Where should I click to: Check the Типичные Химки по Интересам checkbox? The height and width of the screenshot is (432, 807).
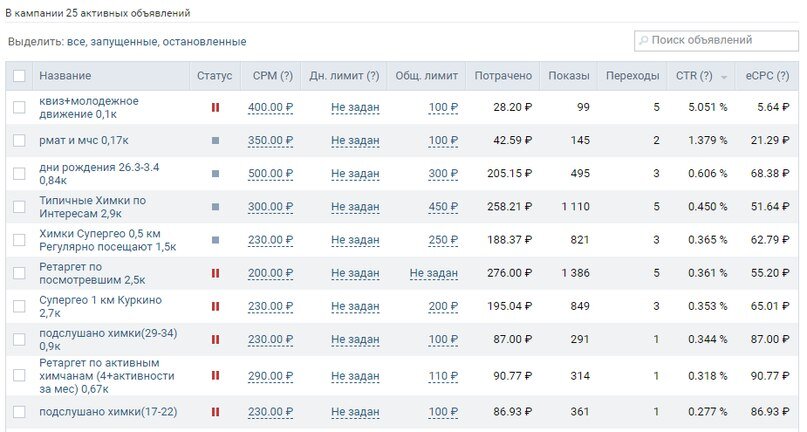(19, 206)
